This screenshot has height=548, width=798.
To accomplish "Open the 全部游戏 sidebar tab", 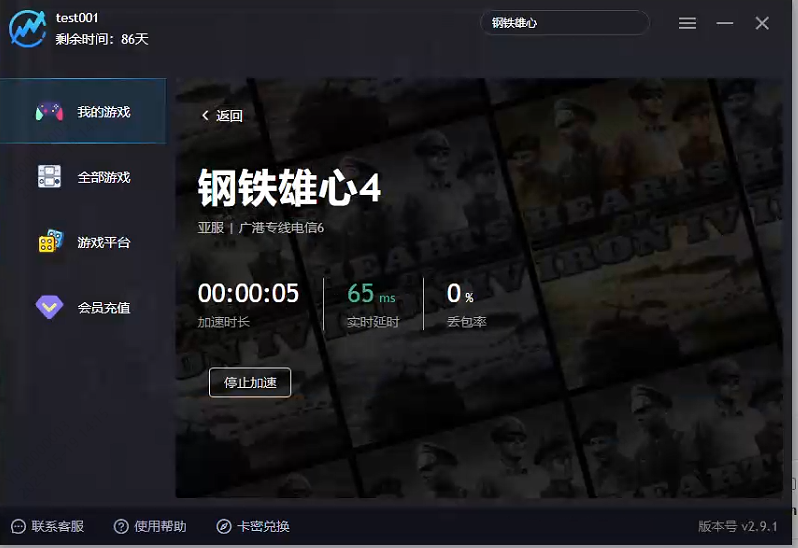I will pyautogui.click(x=83, y=177).
